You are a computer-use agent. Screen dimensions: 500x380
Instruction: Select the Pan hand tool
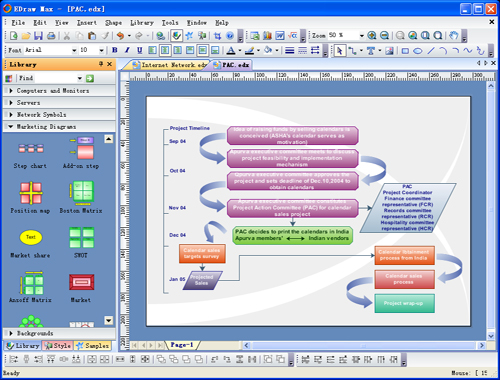point(453,35)
